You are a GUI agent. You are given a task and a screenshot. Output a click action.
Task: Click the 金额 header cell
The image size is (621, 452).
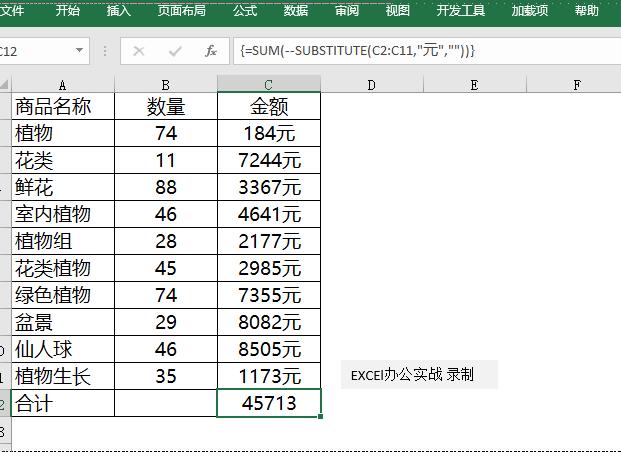269,105
